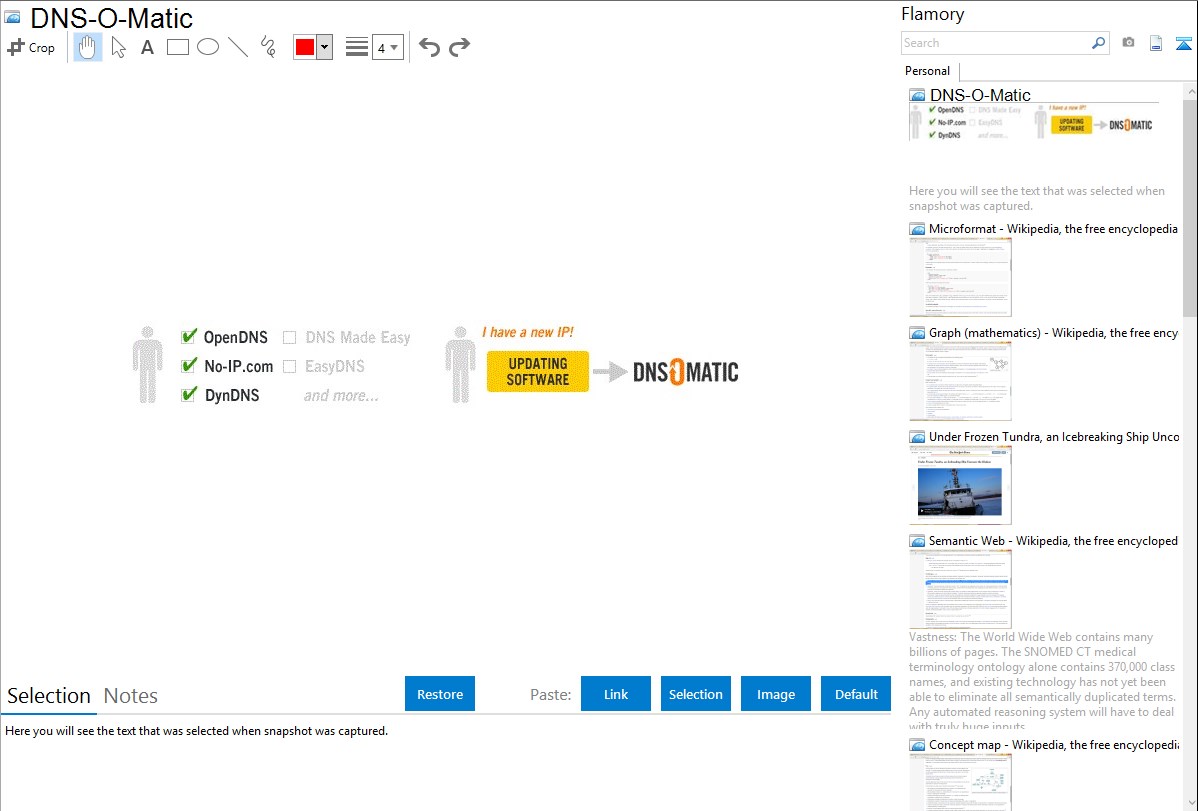The width and height of the screenshot is (1198, 811).
Task: Switch to the Notes tab
Action: coord(131,696)
